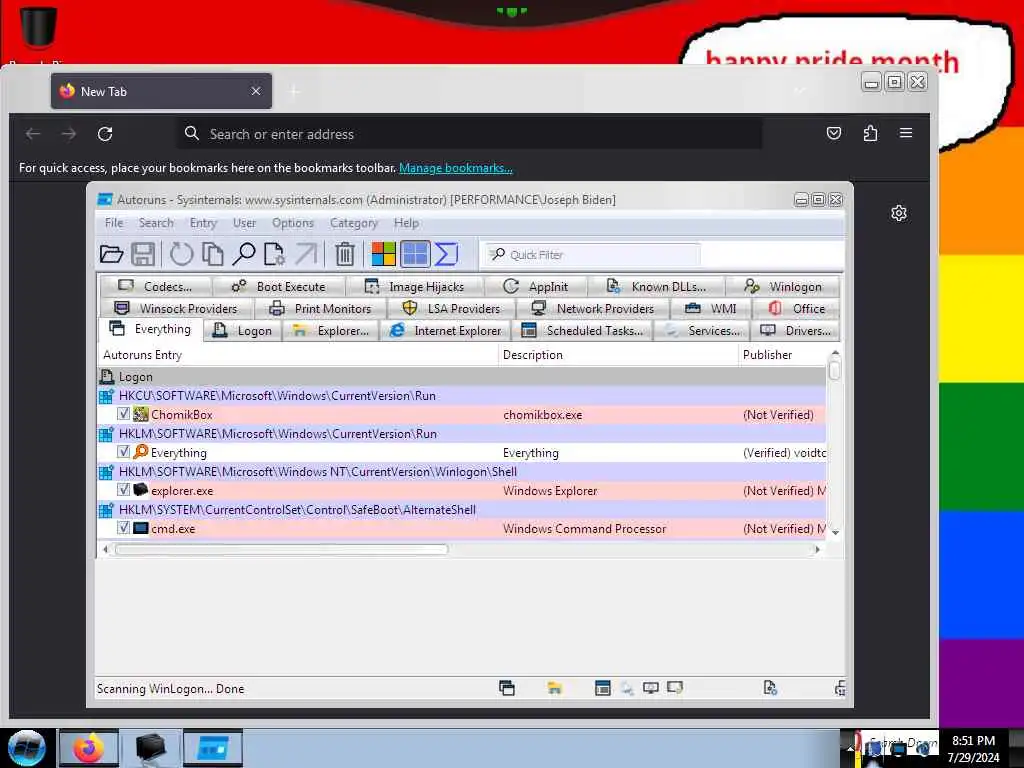Switch to the Office tab
This screenshot has width=1024, height=768.
(x=796, y=308)
